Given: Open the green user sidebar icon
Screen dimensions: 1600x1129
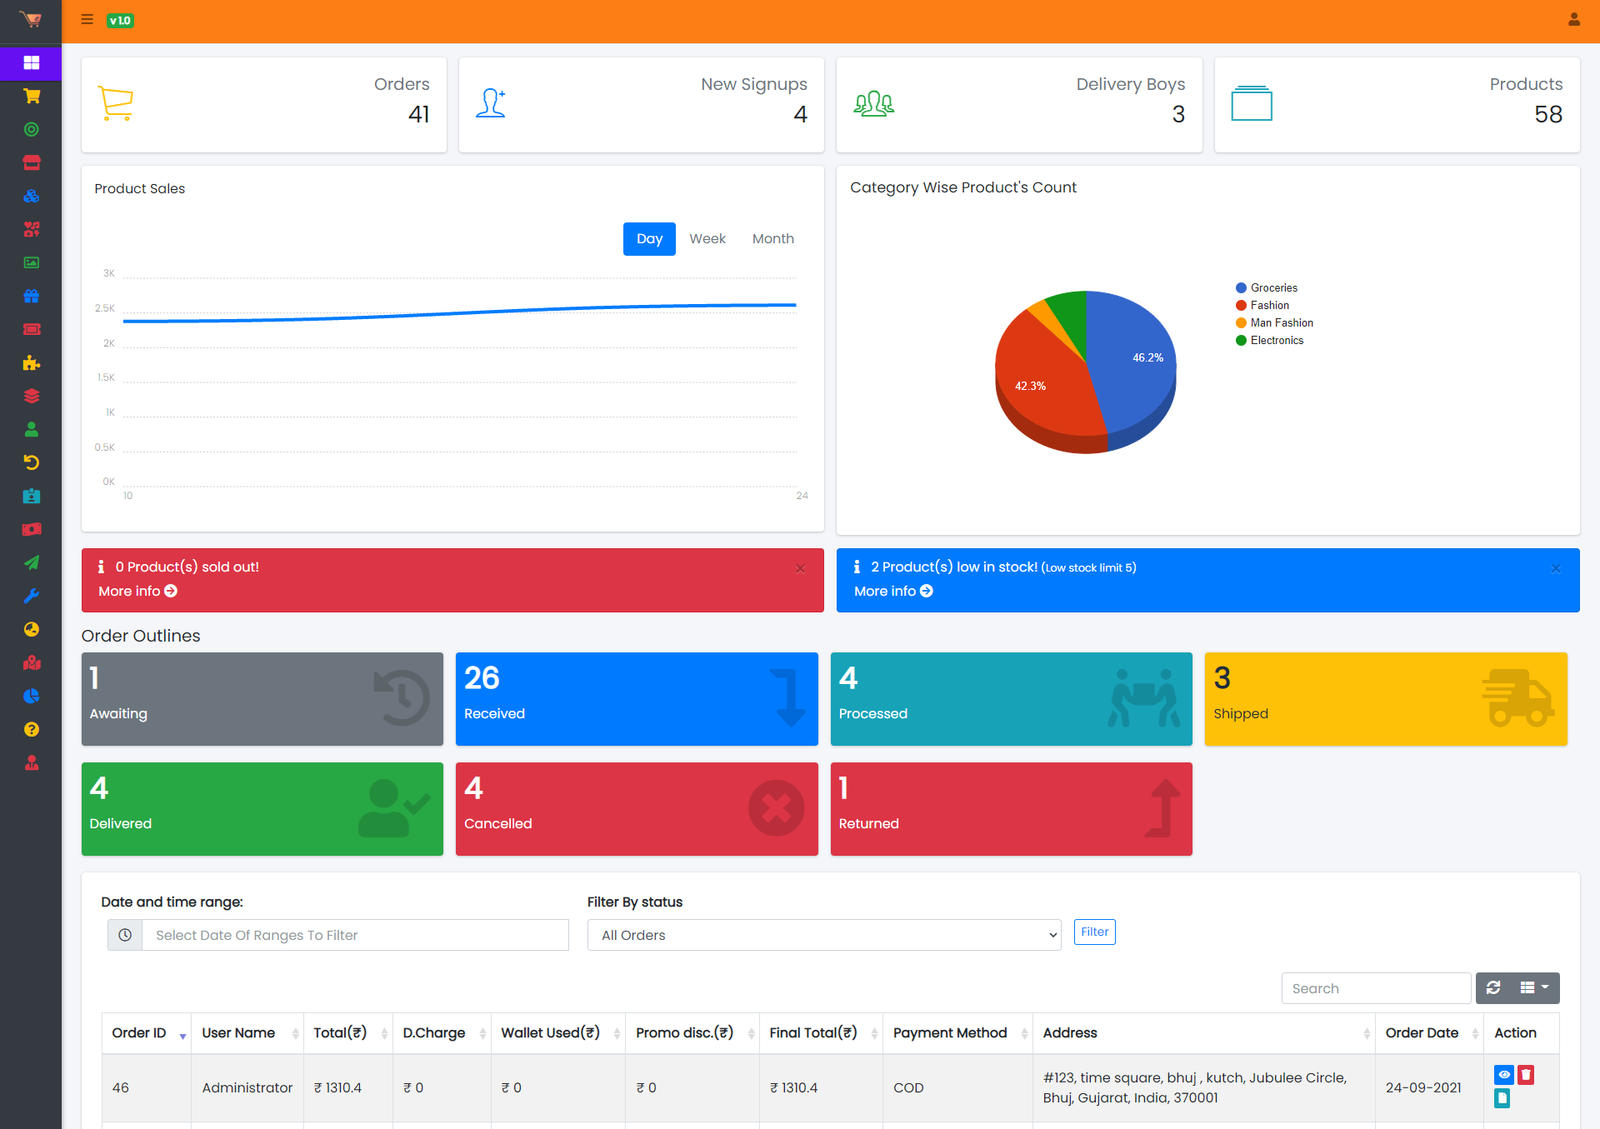Looking at the screenshot, I should click(31, 429).
